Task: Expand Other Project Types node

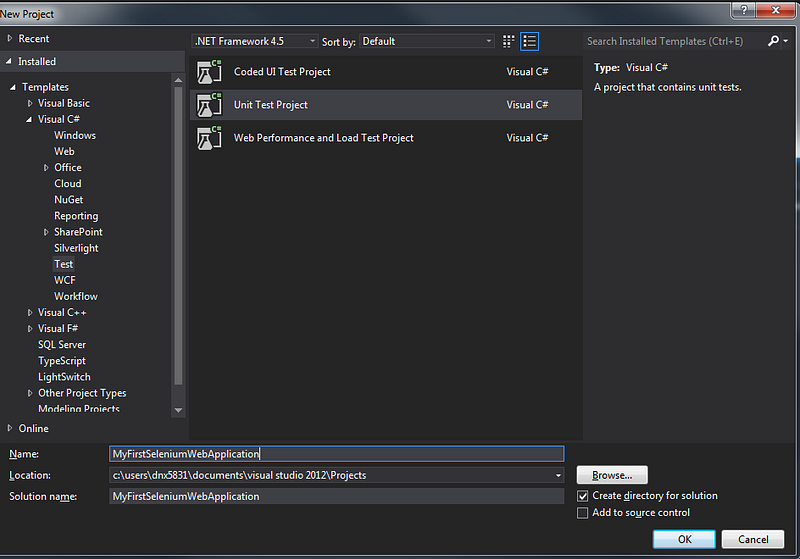Action: point(30,393)
